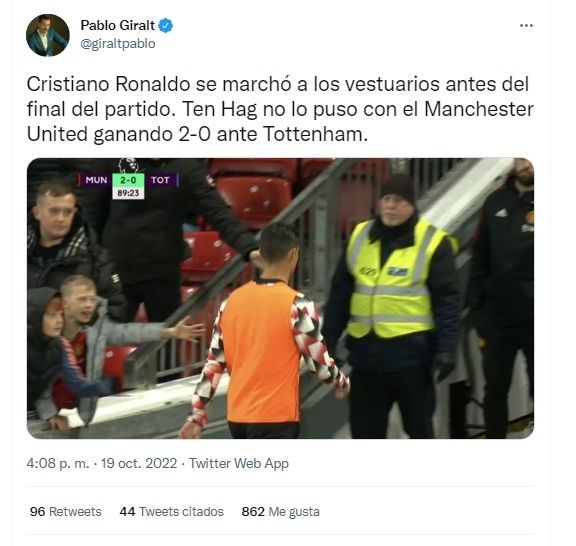Open the tweet's embedded match image
Viewport: 576px width, 546px height.
(x=280, y=298)
